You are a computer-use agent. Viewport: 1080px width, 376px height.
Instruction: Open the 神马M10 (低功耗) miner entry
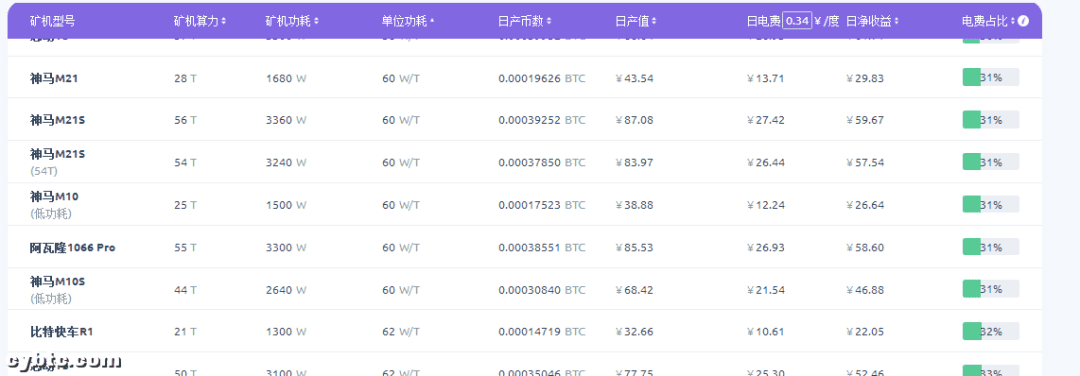(54, 205)
